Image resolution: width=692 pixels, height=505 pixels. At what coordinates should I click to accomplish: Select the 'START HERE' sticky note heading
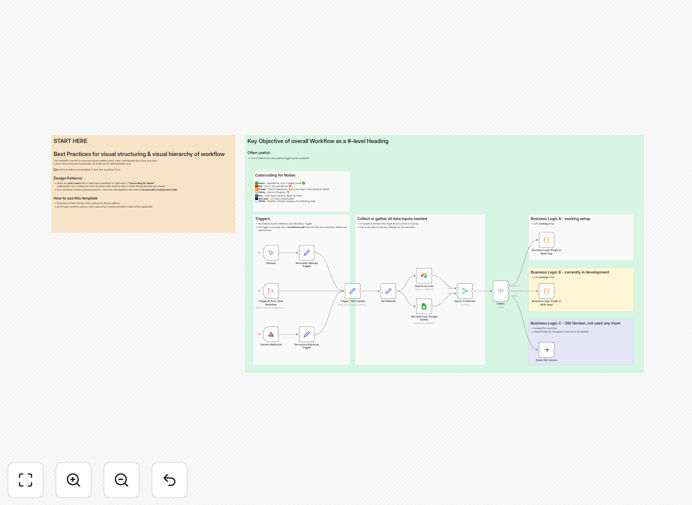click(x=70, y=141)
